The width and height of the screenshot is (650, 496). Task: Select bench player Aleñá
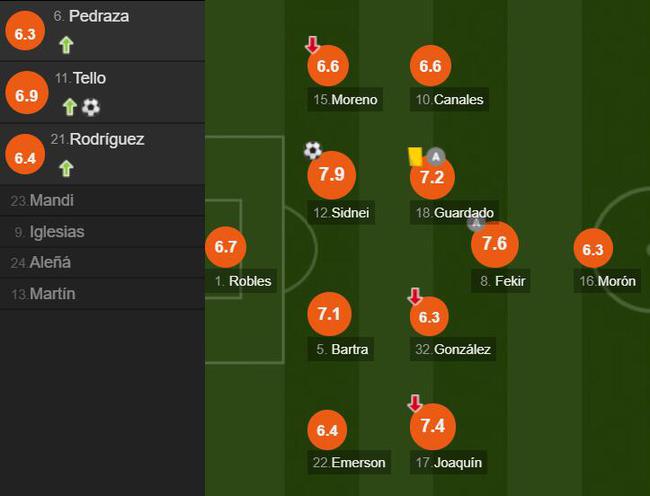50,262
